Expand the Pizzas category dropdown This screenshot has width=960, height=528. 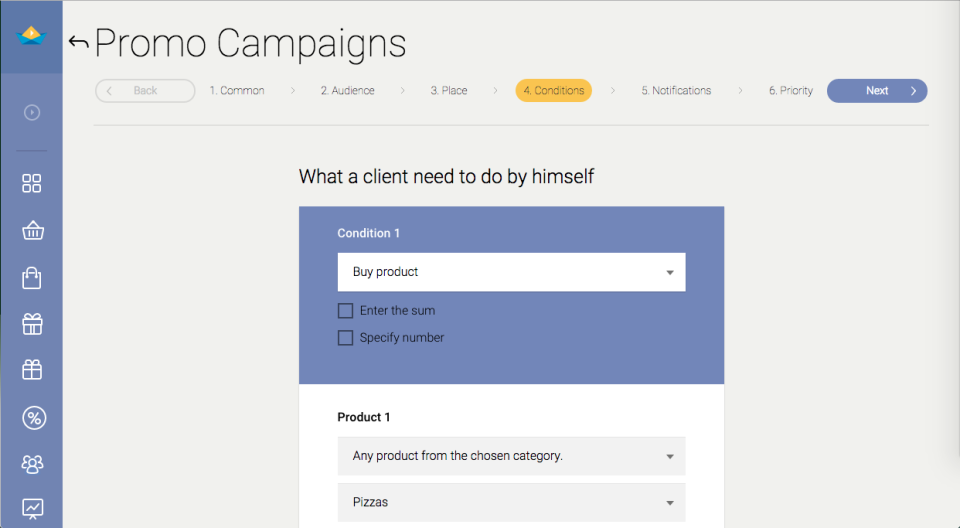(x=511, y=502)
